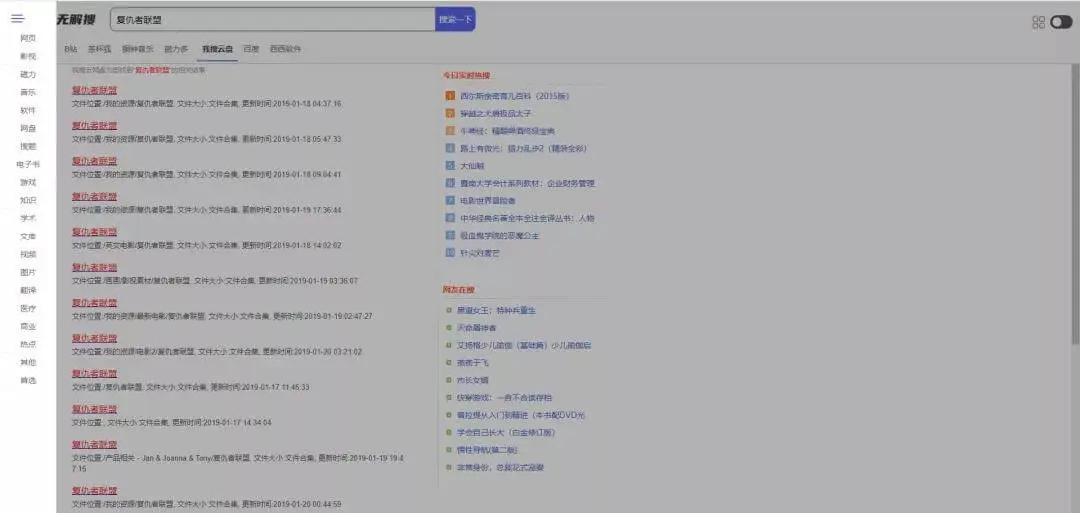Select 磁力 in the sidebar
Viewport: 1080px width, 513px height.
pyautogui.click(x=28, y=74)
